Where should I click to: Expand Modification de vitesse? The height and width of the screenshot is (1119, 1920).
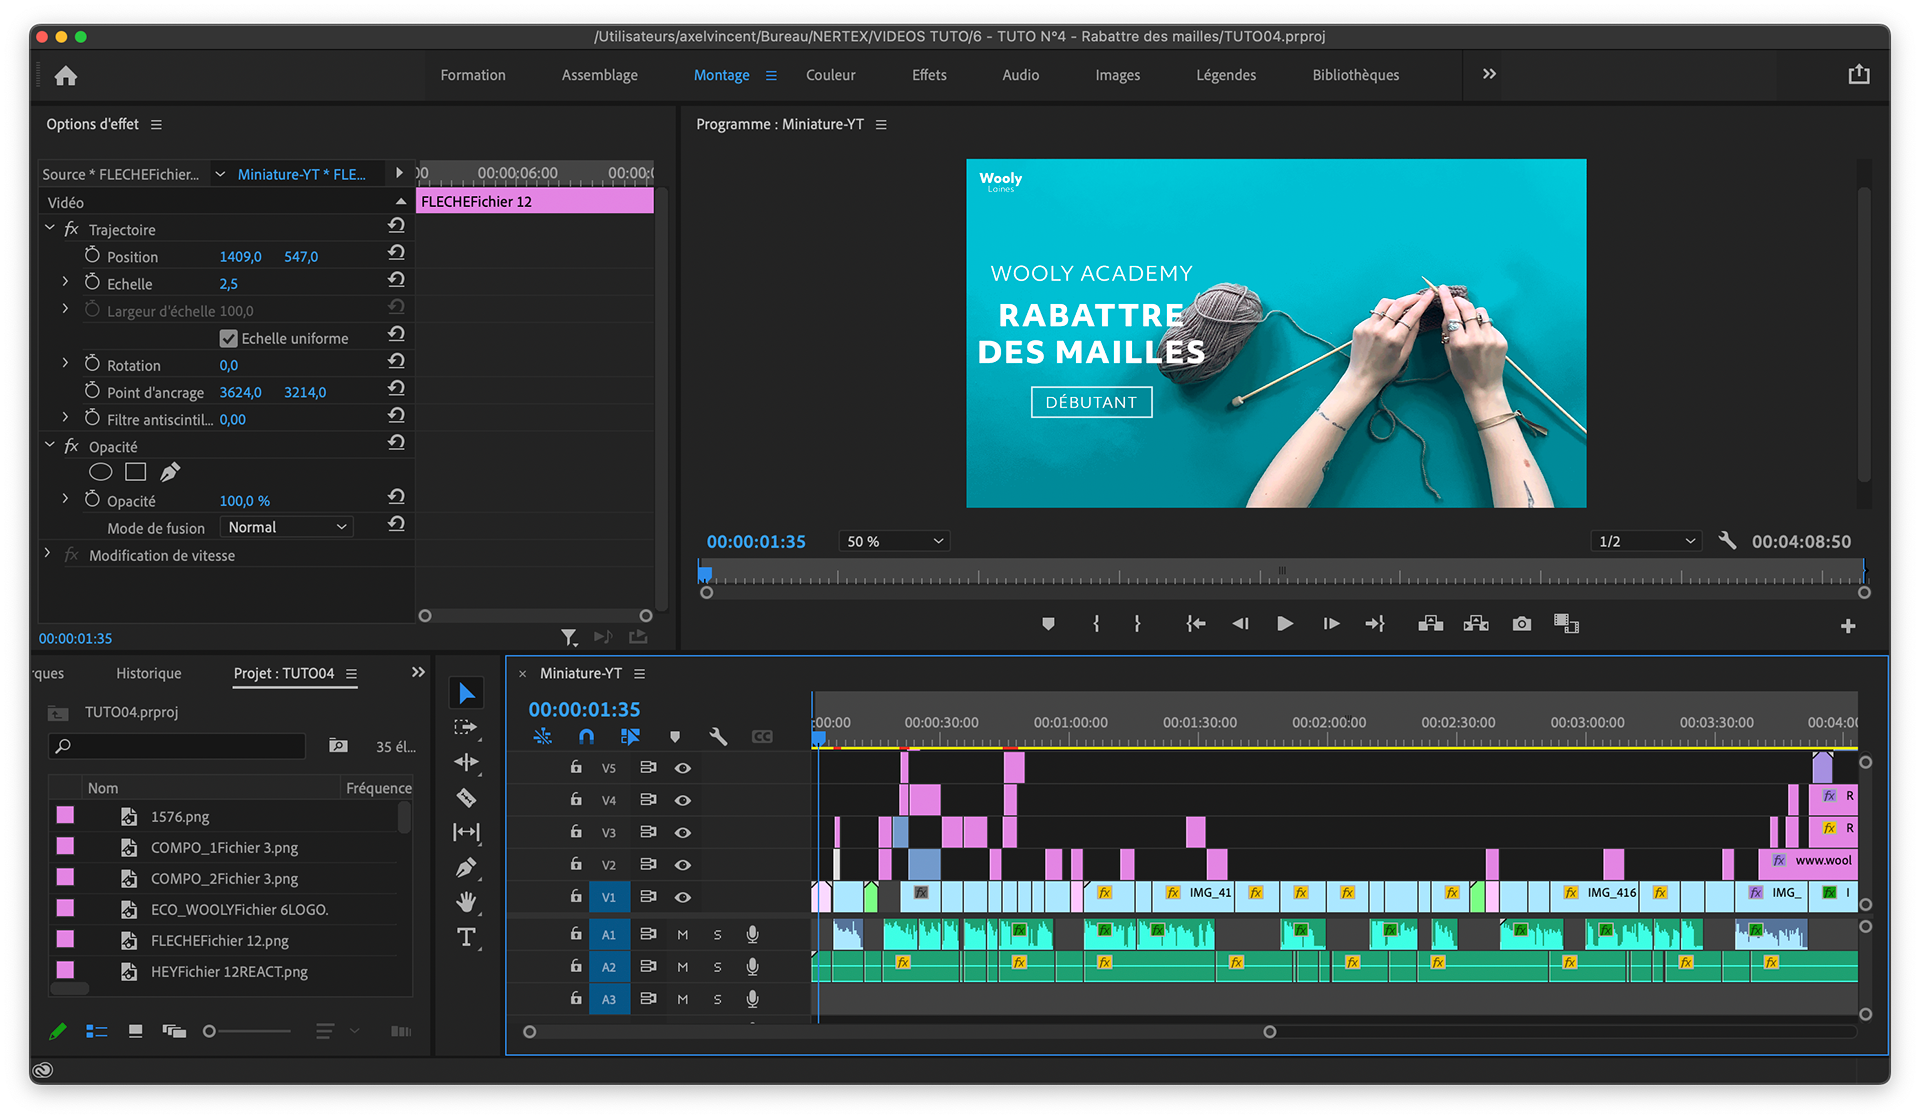(x=47, y=553)
